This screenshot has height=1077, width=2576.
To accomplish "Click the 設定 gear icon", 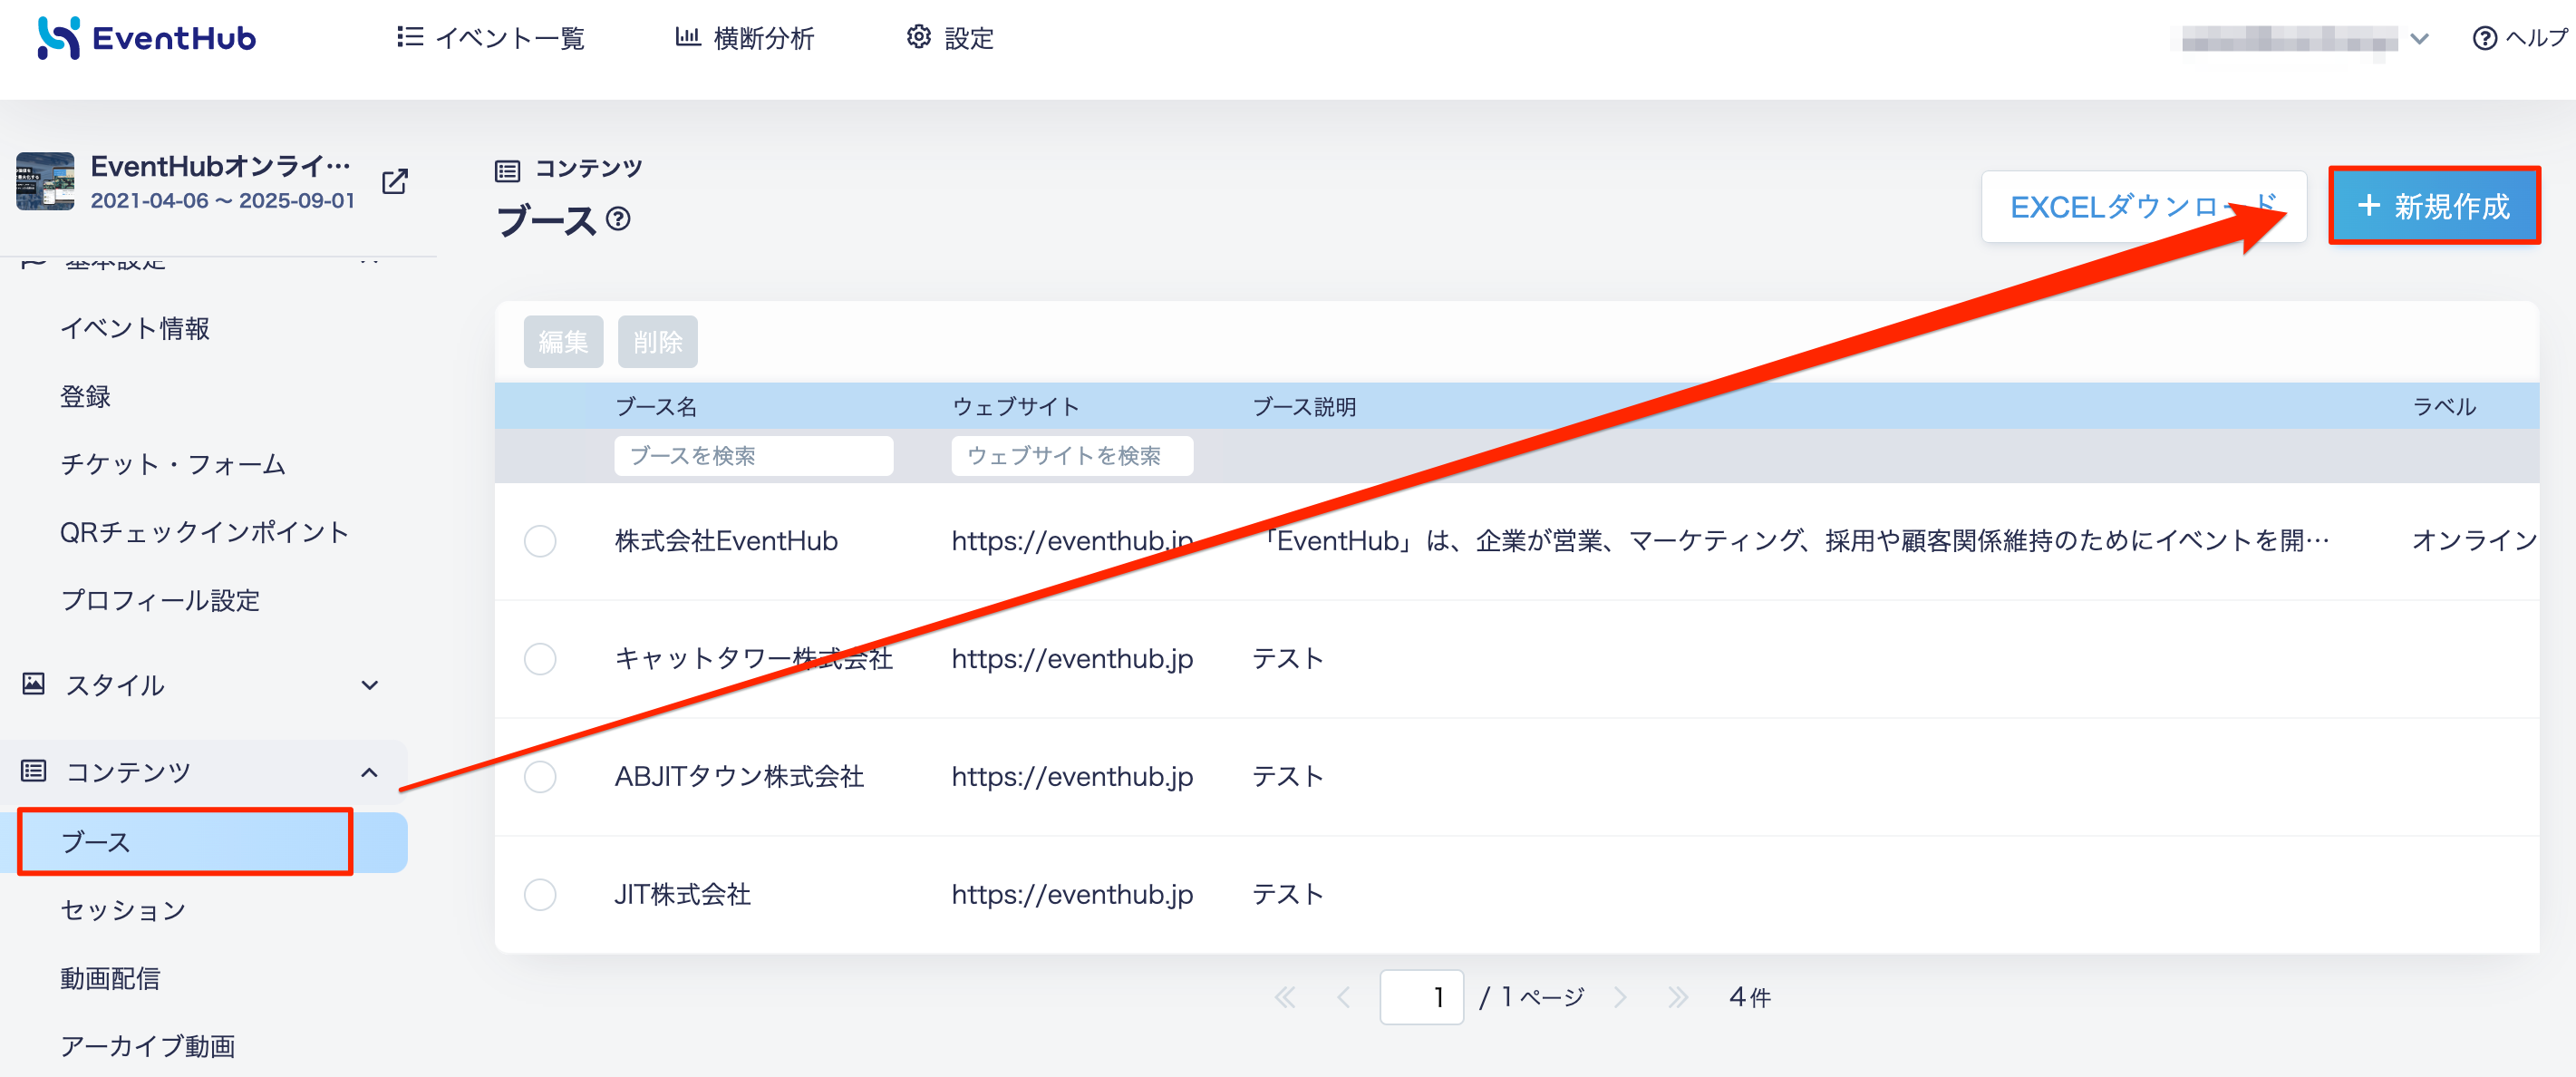I will click(x=918, y=37).
